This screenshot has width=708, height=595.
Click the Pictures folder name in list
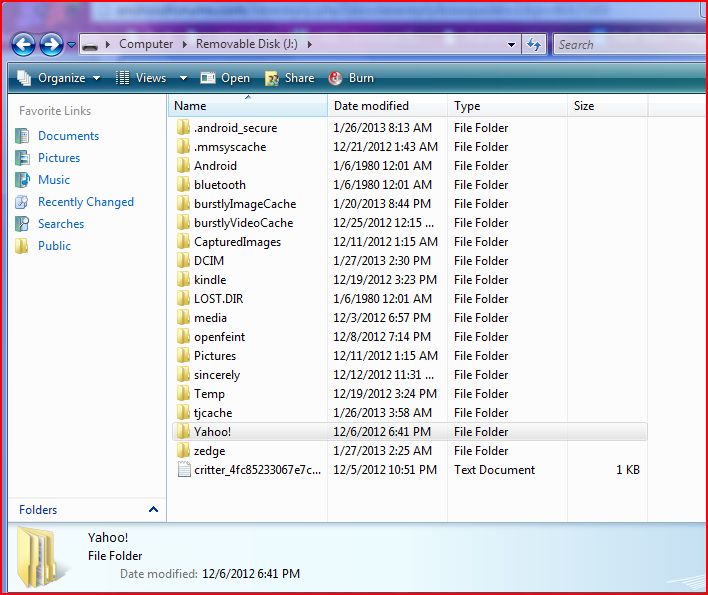pos(215,356)
